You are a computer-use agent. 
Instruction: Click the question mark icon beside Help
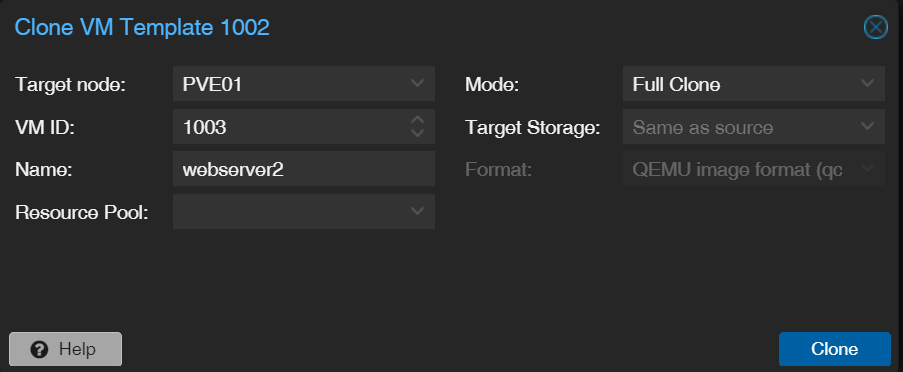(x=39, y=350)
